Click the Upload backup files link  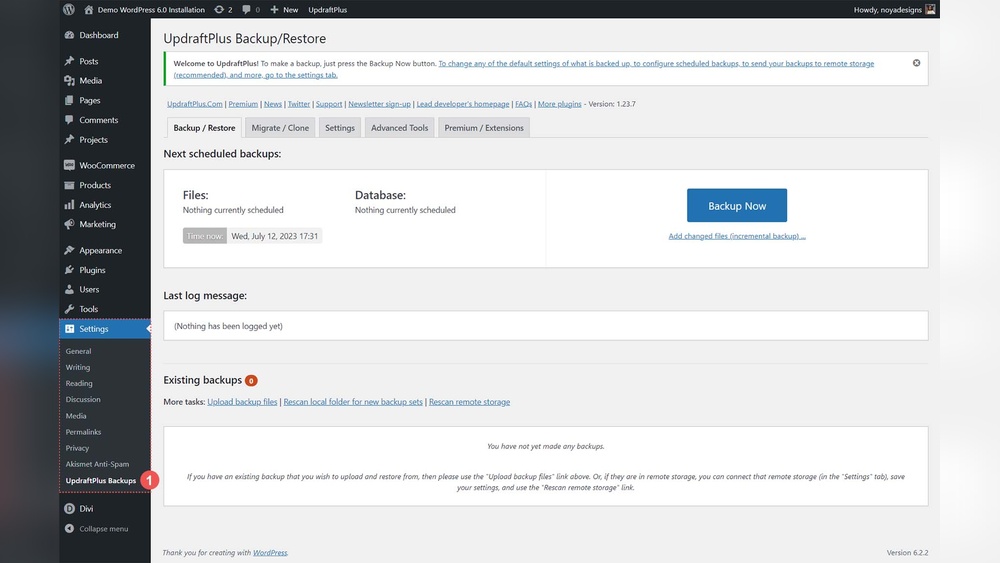click(242, 402)
